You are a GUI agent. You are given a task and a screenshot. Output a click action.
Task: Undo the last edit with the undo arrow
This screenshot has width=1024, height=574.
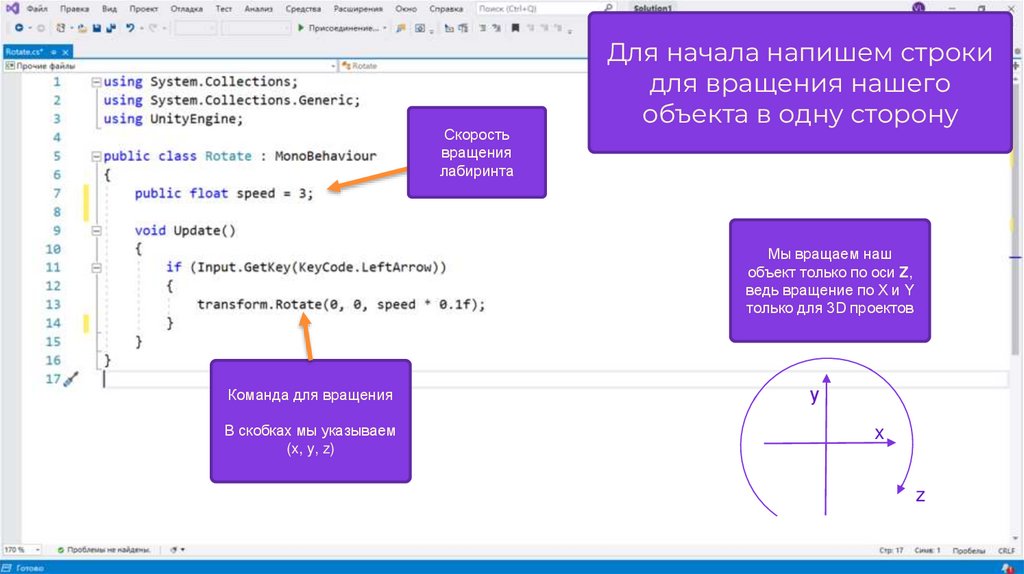(130, 28)
